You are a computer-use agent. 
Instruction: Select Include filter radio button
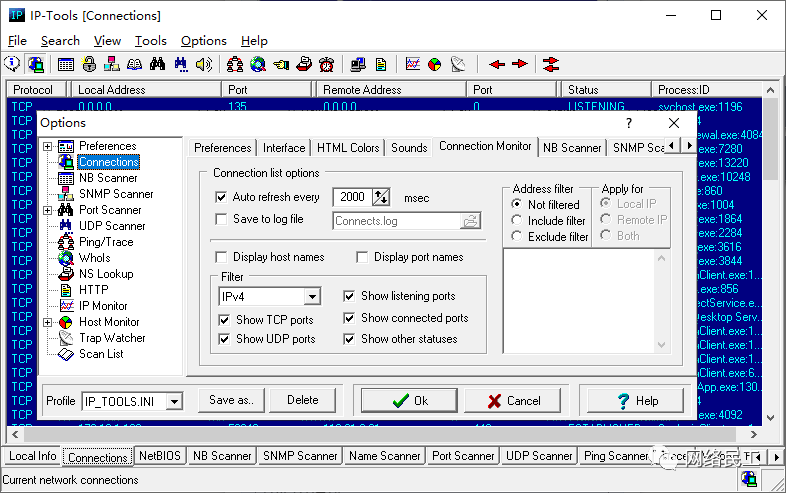click(x=516, y=220)
